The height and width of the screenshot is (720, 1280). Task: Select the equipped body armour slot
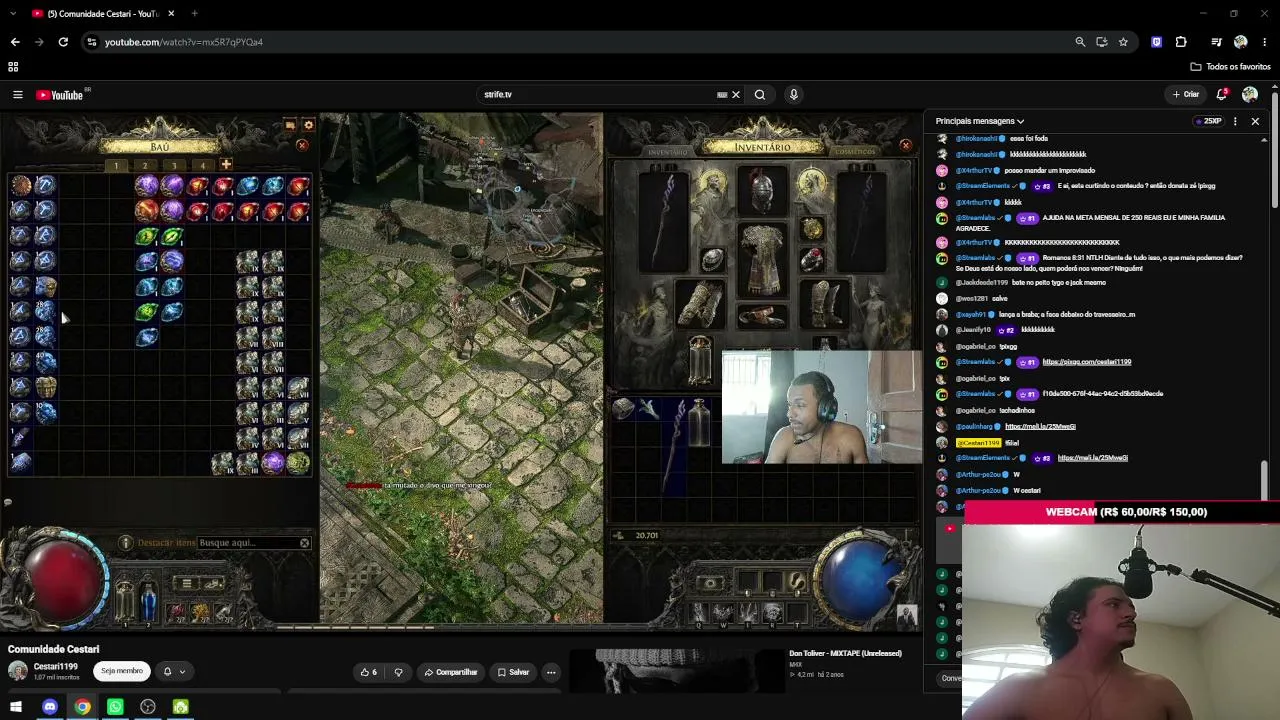(762, 258)
